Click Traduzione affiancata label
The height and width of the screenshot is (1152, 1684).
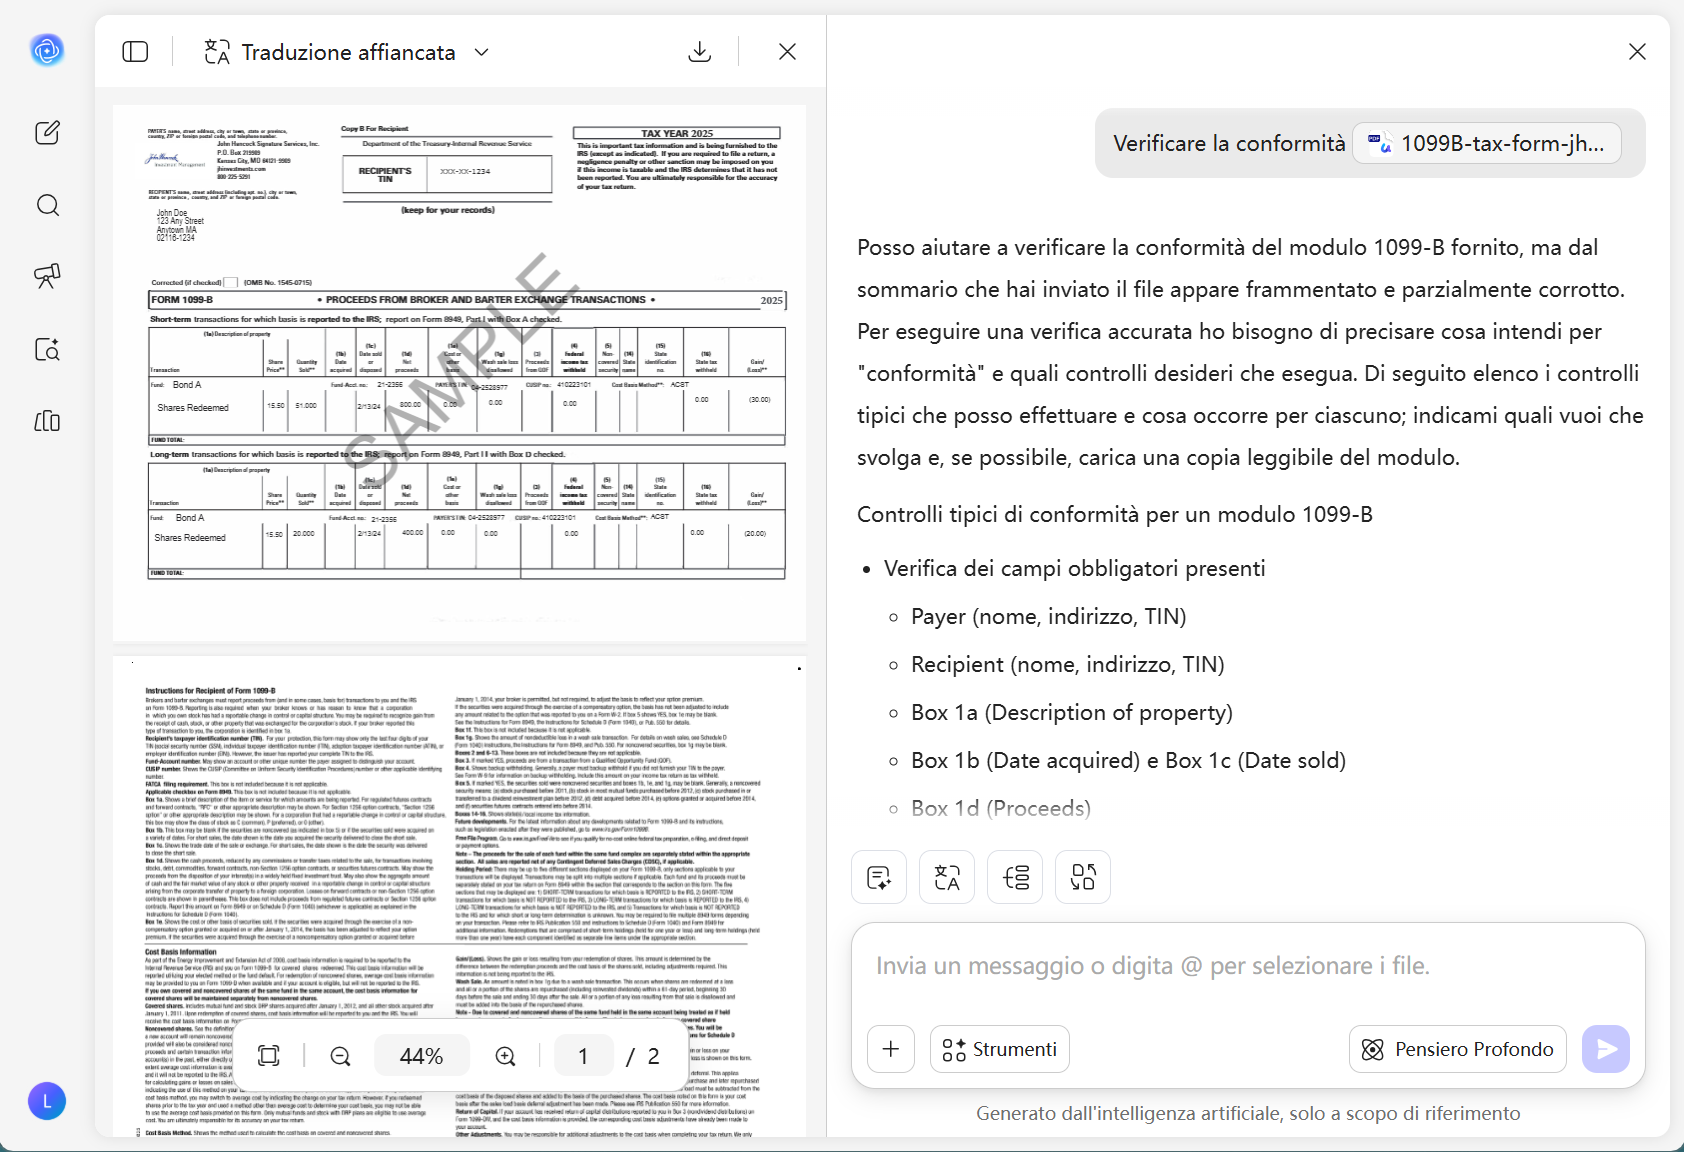click(x=348, y=52)
